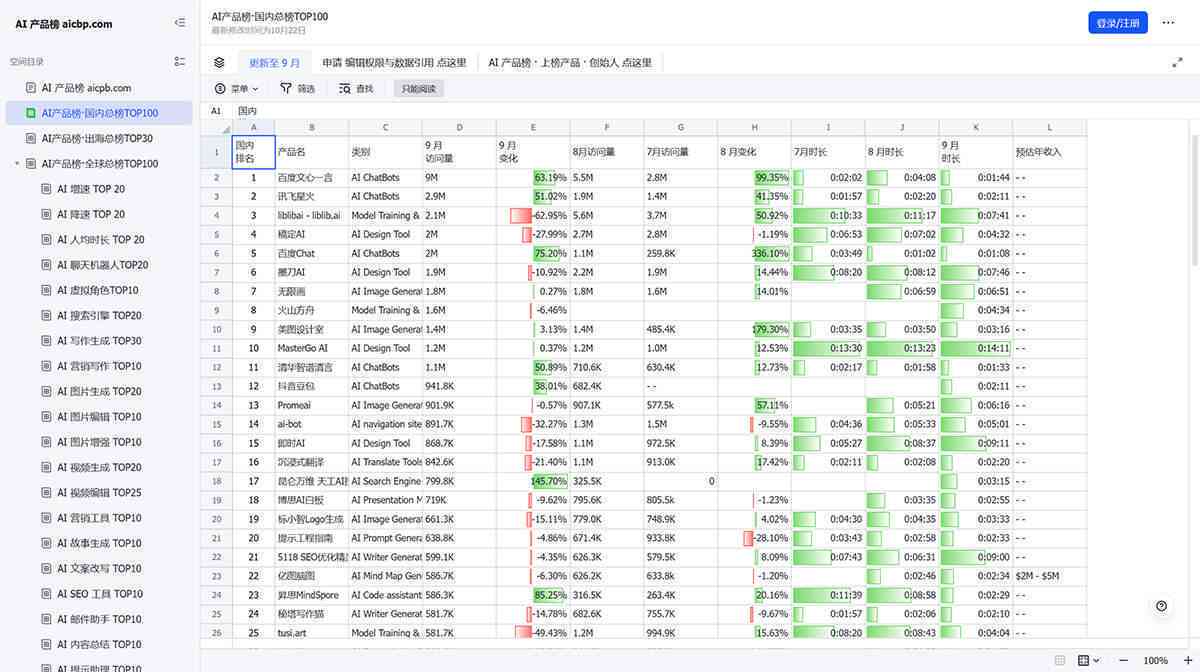The height and width of the screenshot is (672, 1200).
Task: Select column header H
Action: click(x=754, y=127)
